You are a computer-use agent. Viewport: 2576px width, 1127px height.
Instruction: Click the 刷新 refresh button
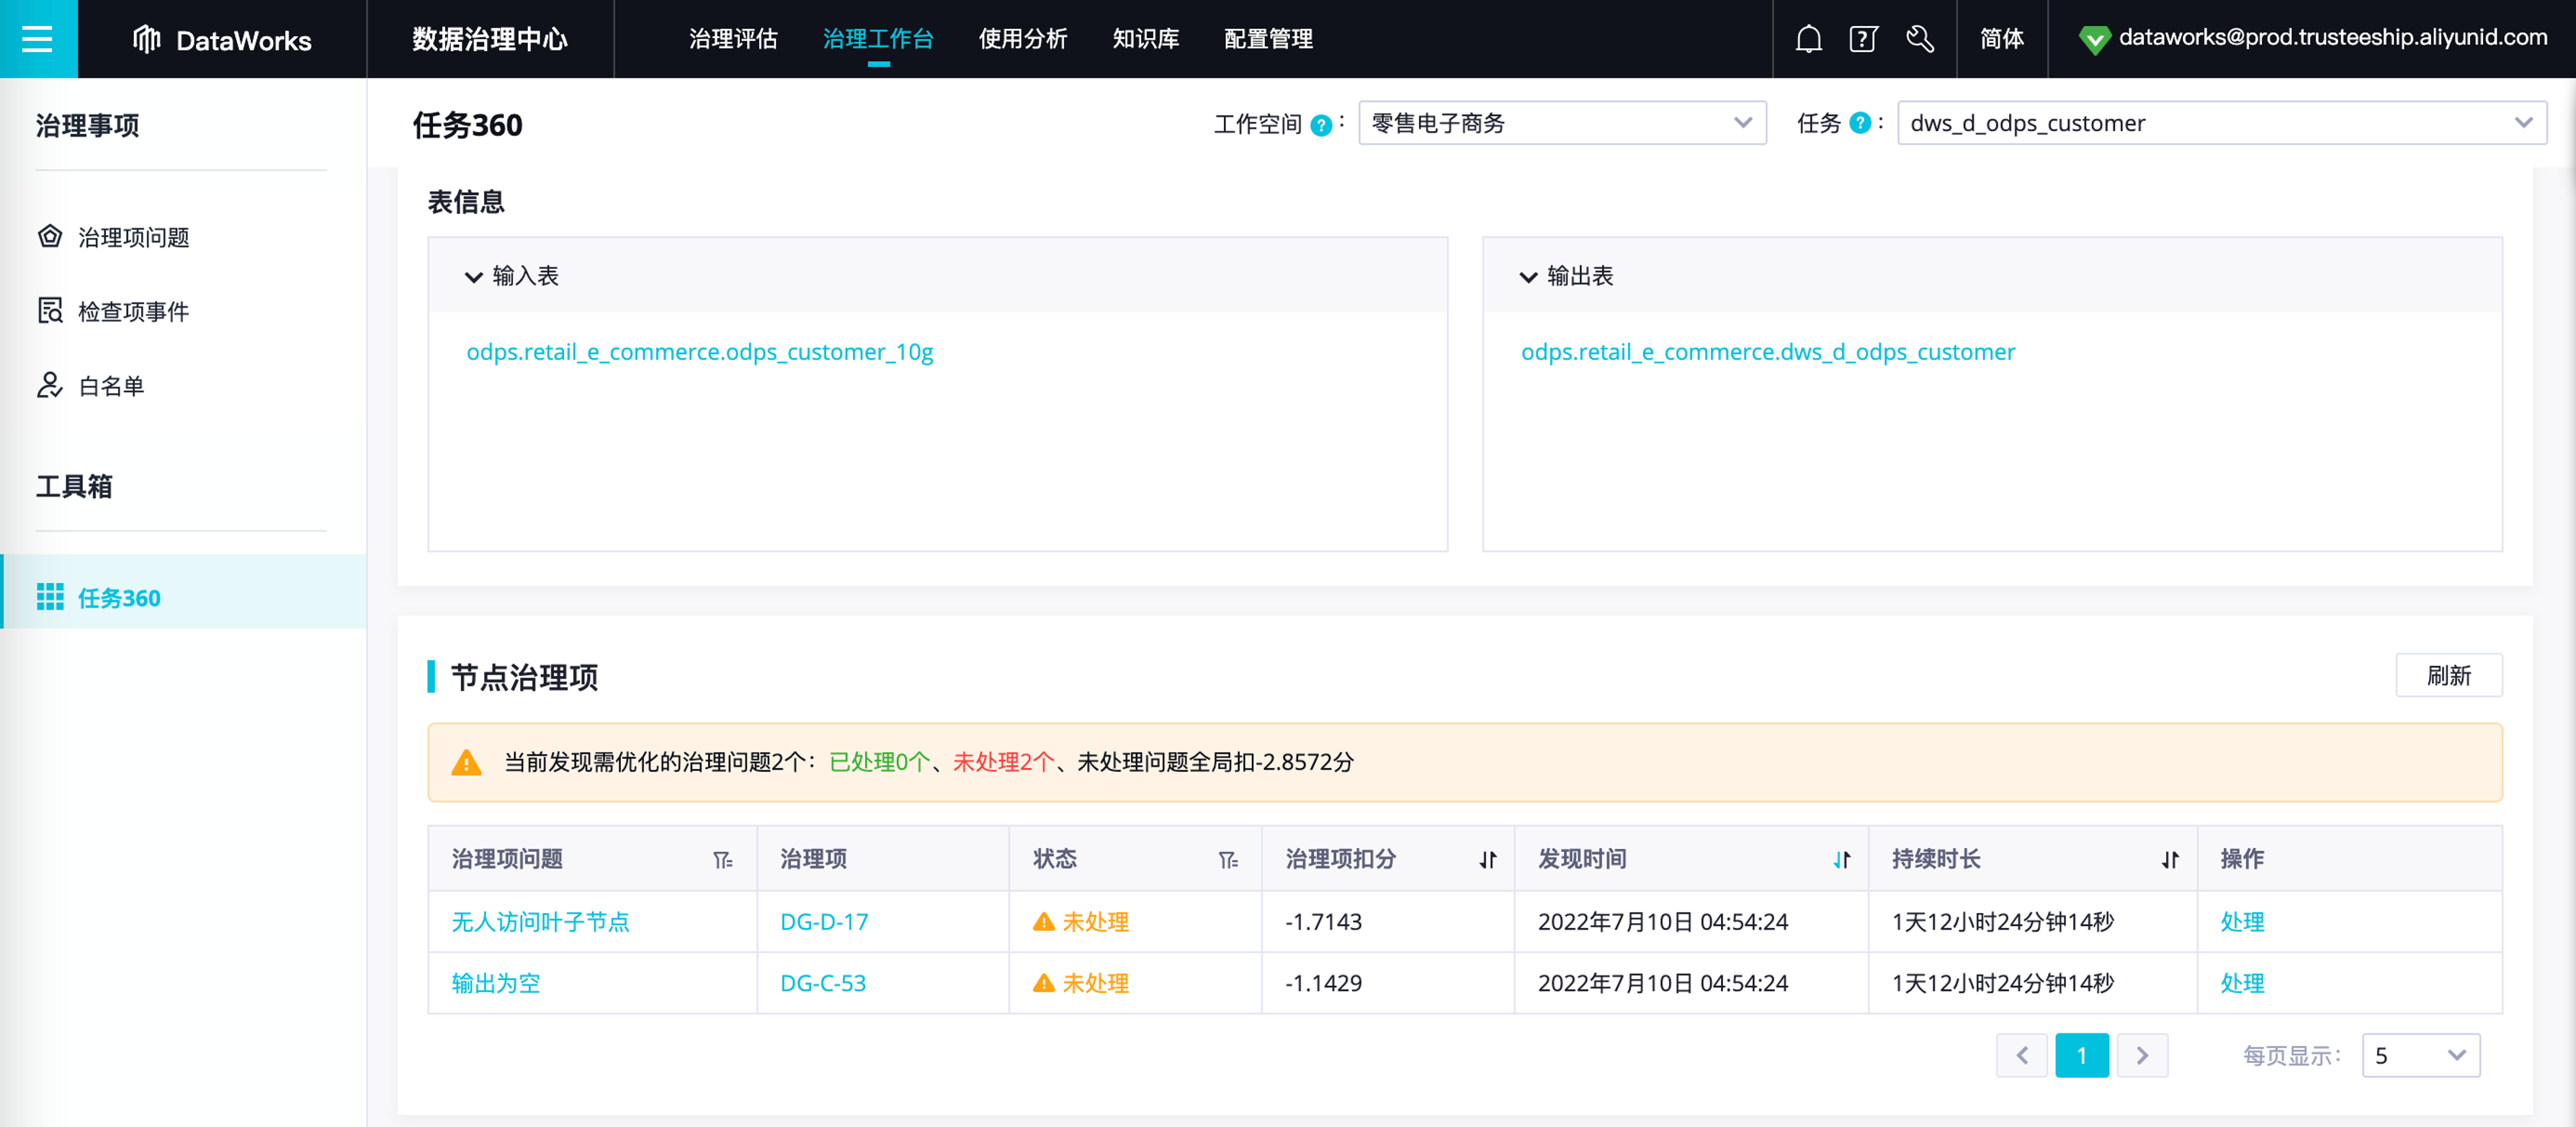pos(2449,676)
